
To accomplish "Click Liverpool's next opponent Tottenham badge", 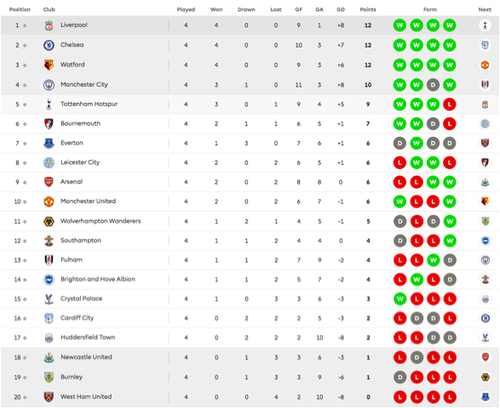I will (485, 25).
